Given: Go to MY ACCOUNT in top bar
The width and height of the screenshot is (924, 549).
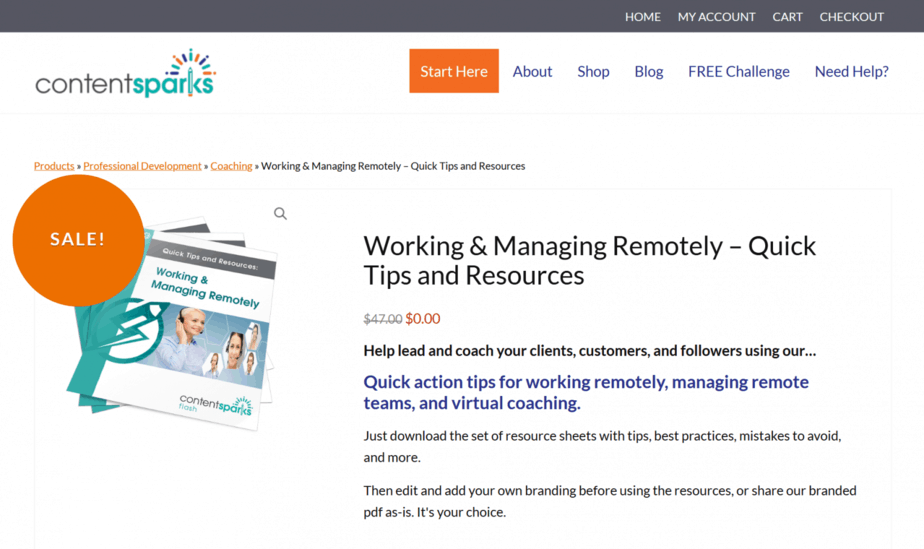Looking at the screenshot, I should tap(716, 17).
